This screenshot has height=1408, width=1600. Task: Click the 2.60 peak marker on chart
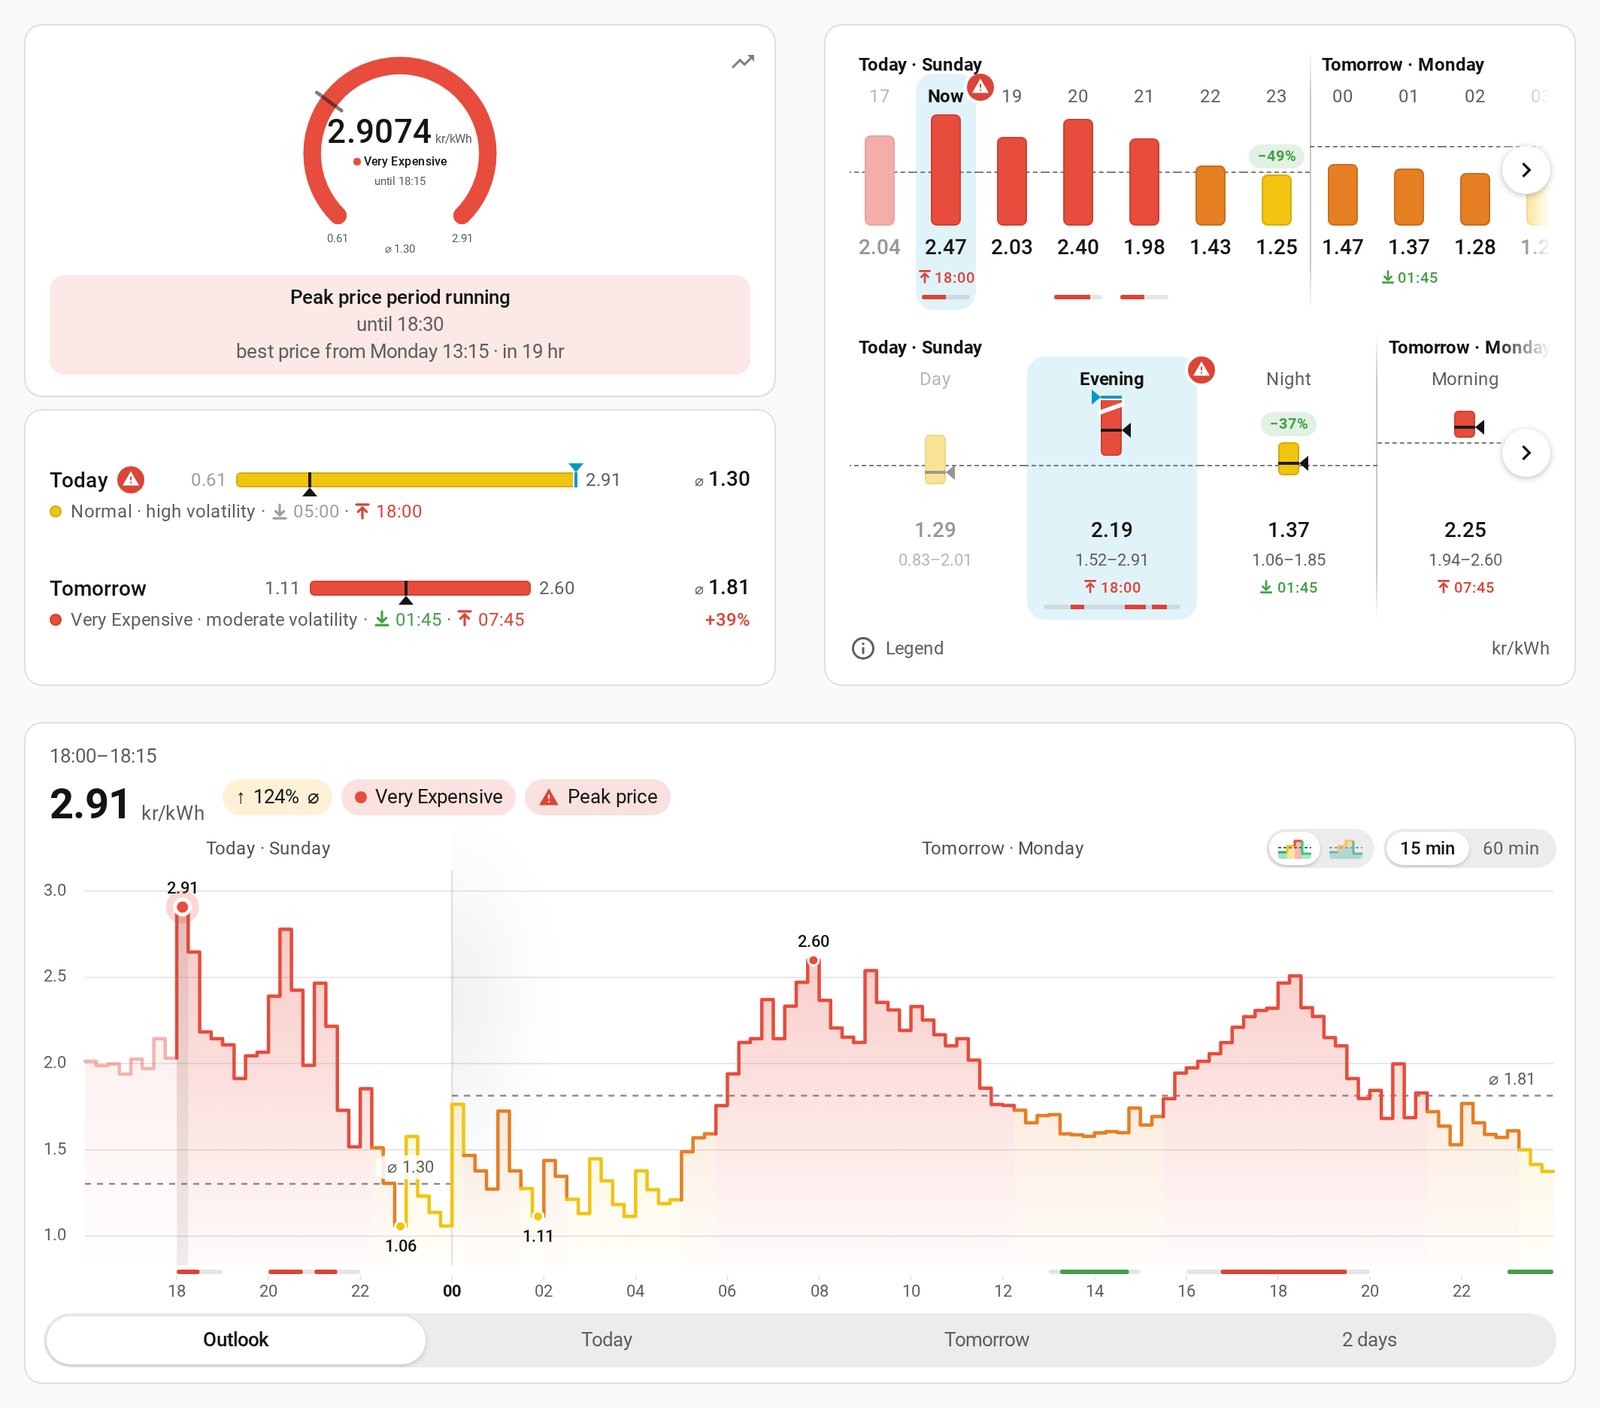pos(814,961)
